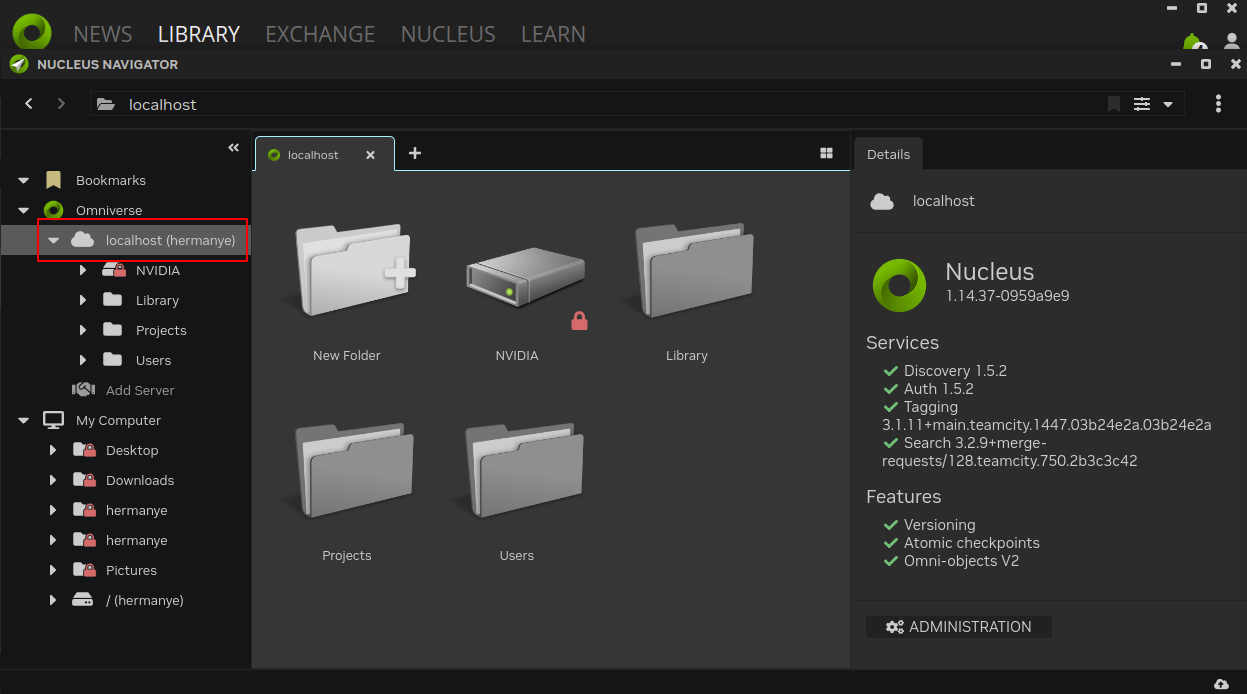Open the Omniverse launcher logo icon
Screen dimensions: 1247x694
coord(31,32)
